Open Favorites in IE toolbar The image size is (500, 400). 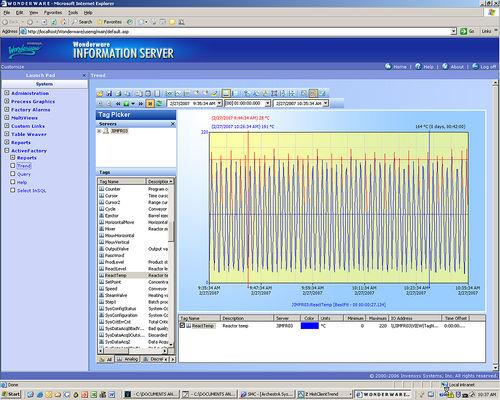109,22
